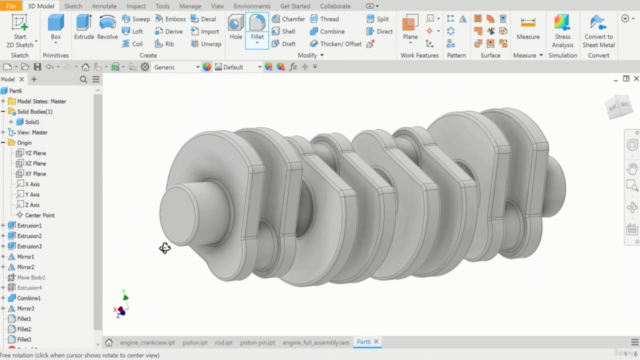
Task: Select the Draft tool
Action: coord(283,44)
